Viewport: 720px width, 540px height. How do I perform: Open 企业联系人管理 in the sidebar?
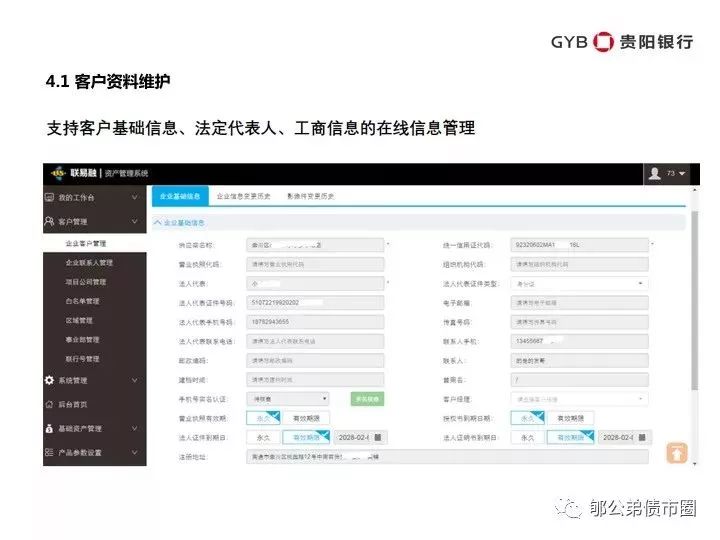coord(89,263)
